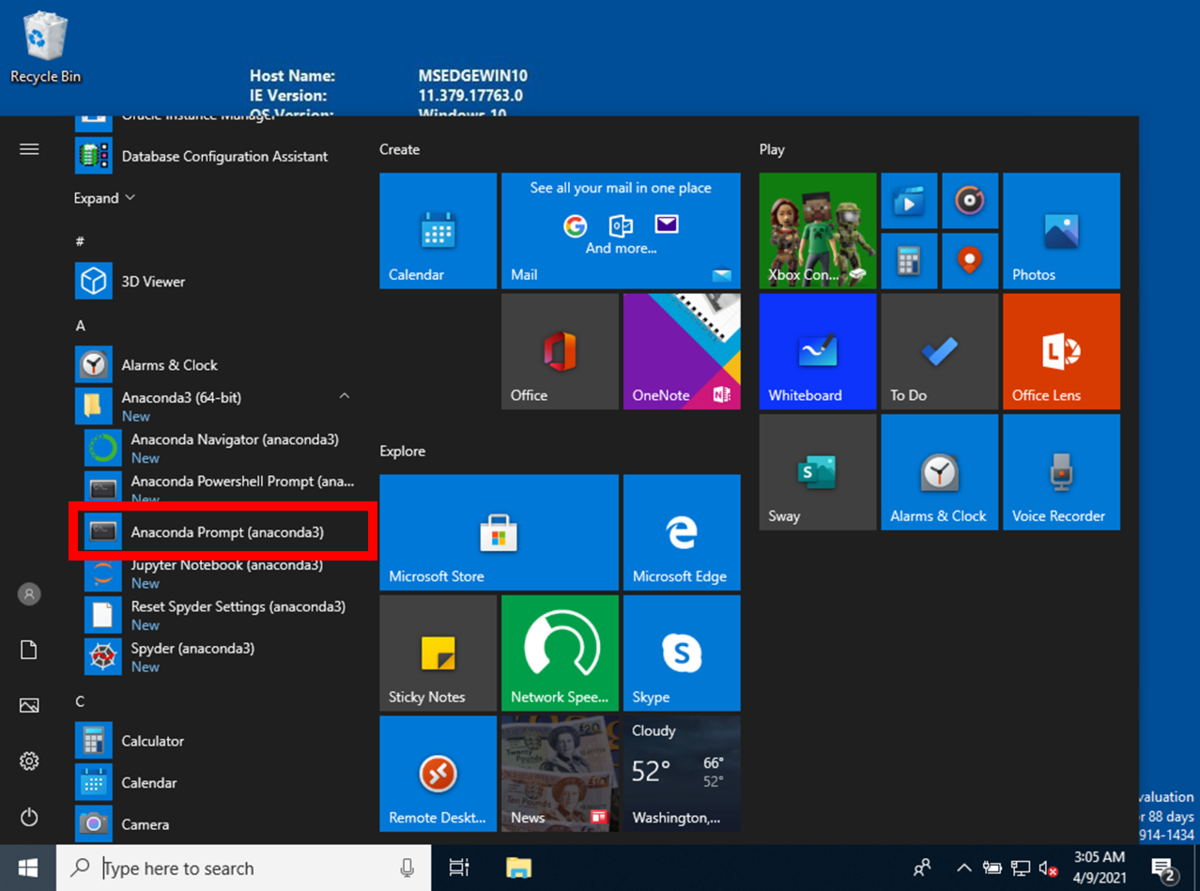The width and height of the screenshot is (1200, 891).
Task: Click the Explore group heading
Action: (x=403, y=451)
